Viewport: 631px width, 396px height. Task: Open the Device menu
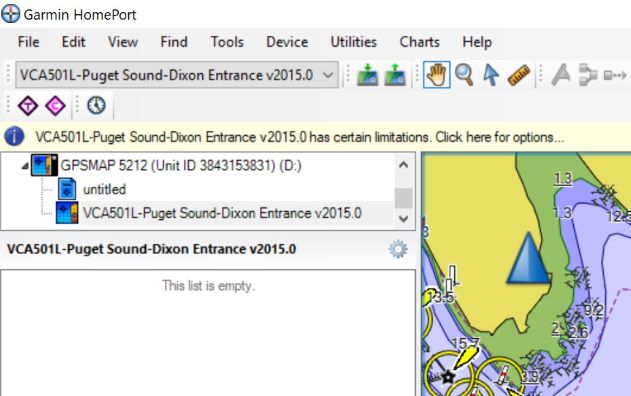pos(287,42)
